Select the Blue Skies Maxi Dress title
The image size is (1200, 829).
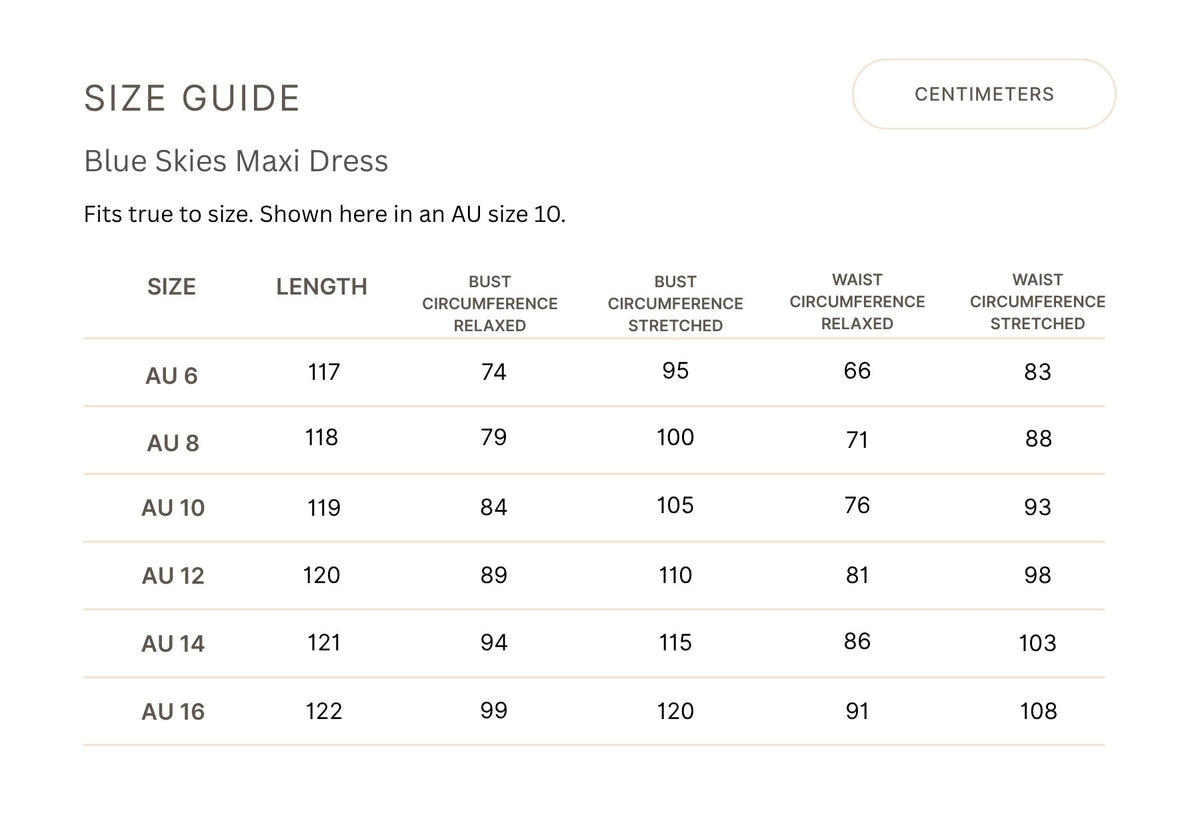tap(237, 160)
